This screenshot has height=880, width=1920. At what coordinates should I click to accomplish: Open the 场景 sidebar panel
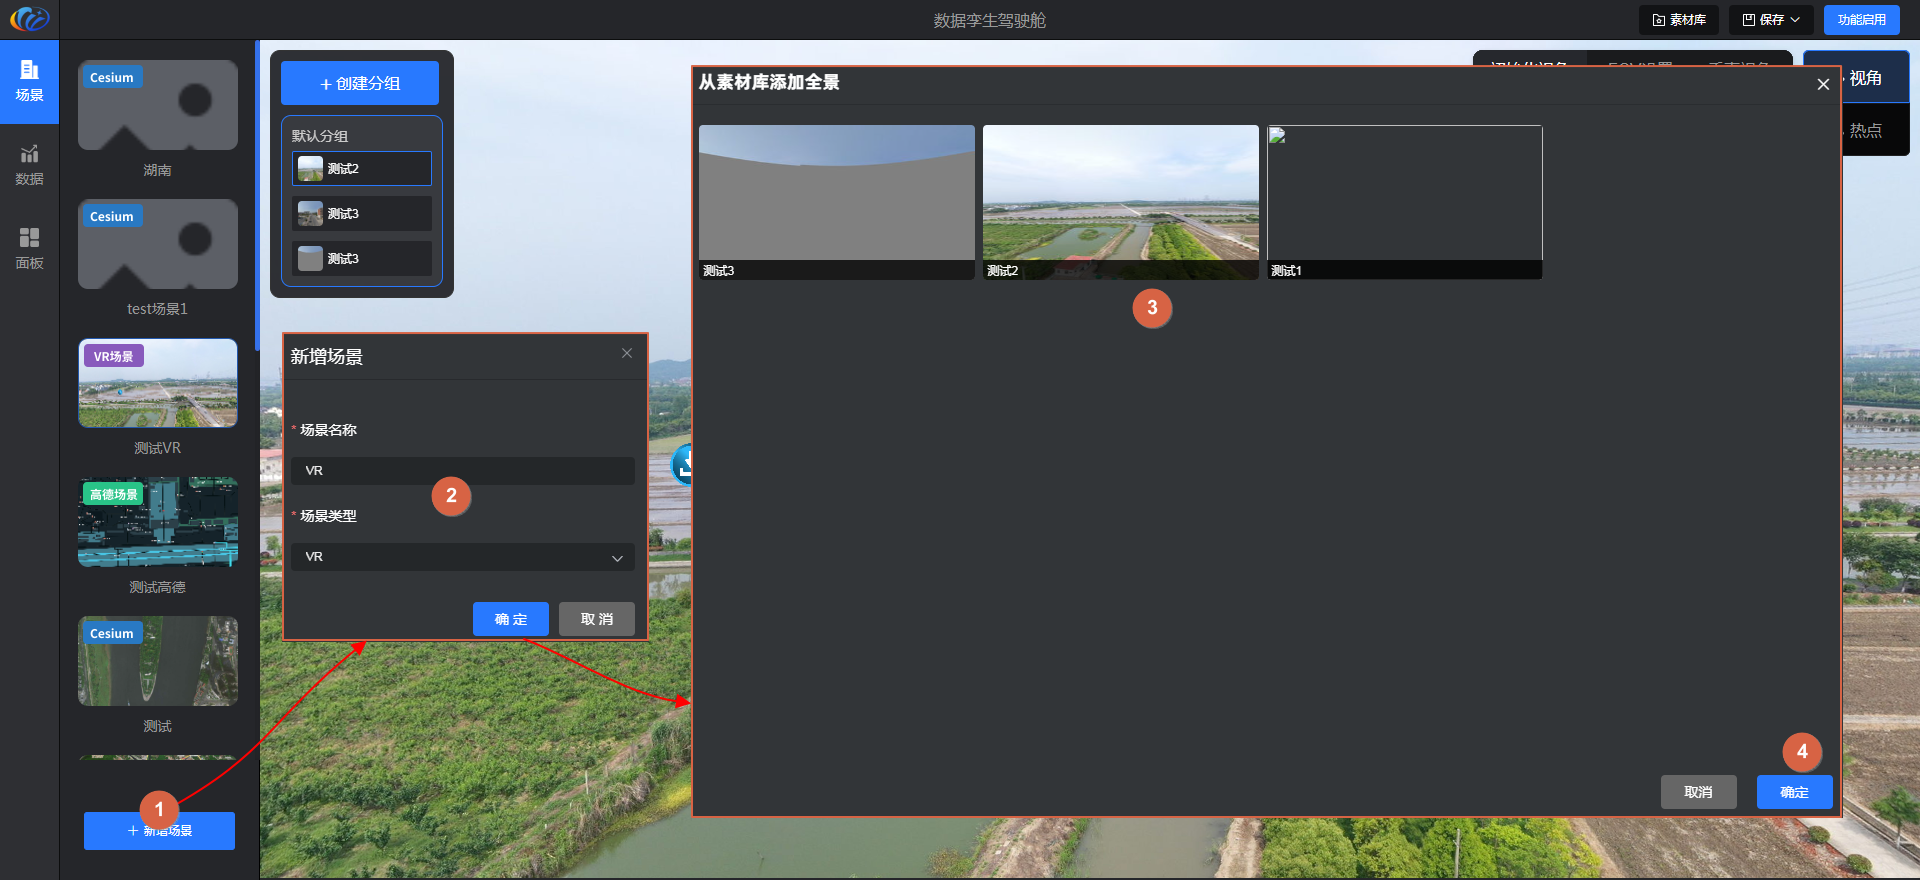tap(29, 82)
